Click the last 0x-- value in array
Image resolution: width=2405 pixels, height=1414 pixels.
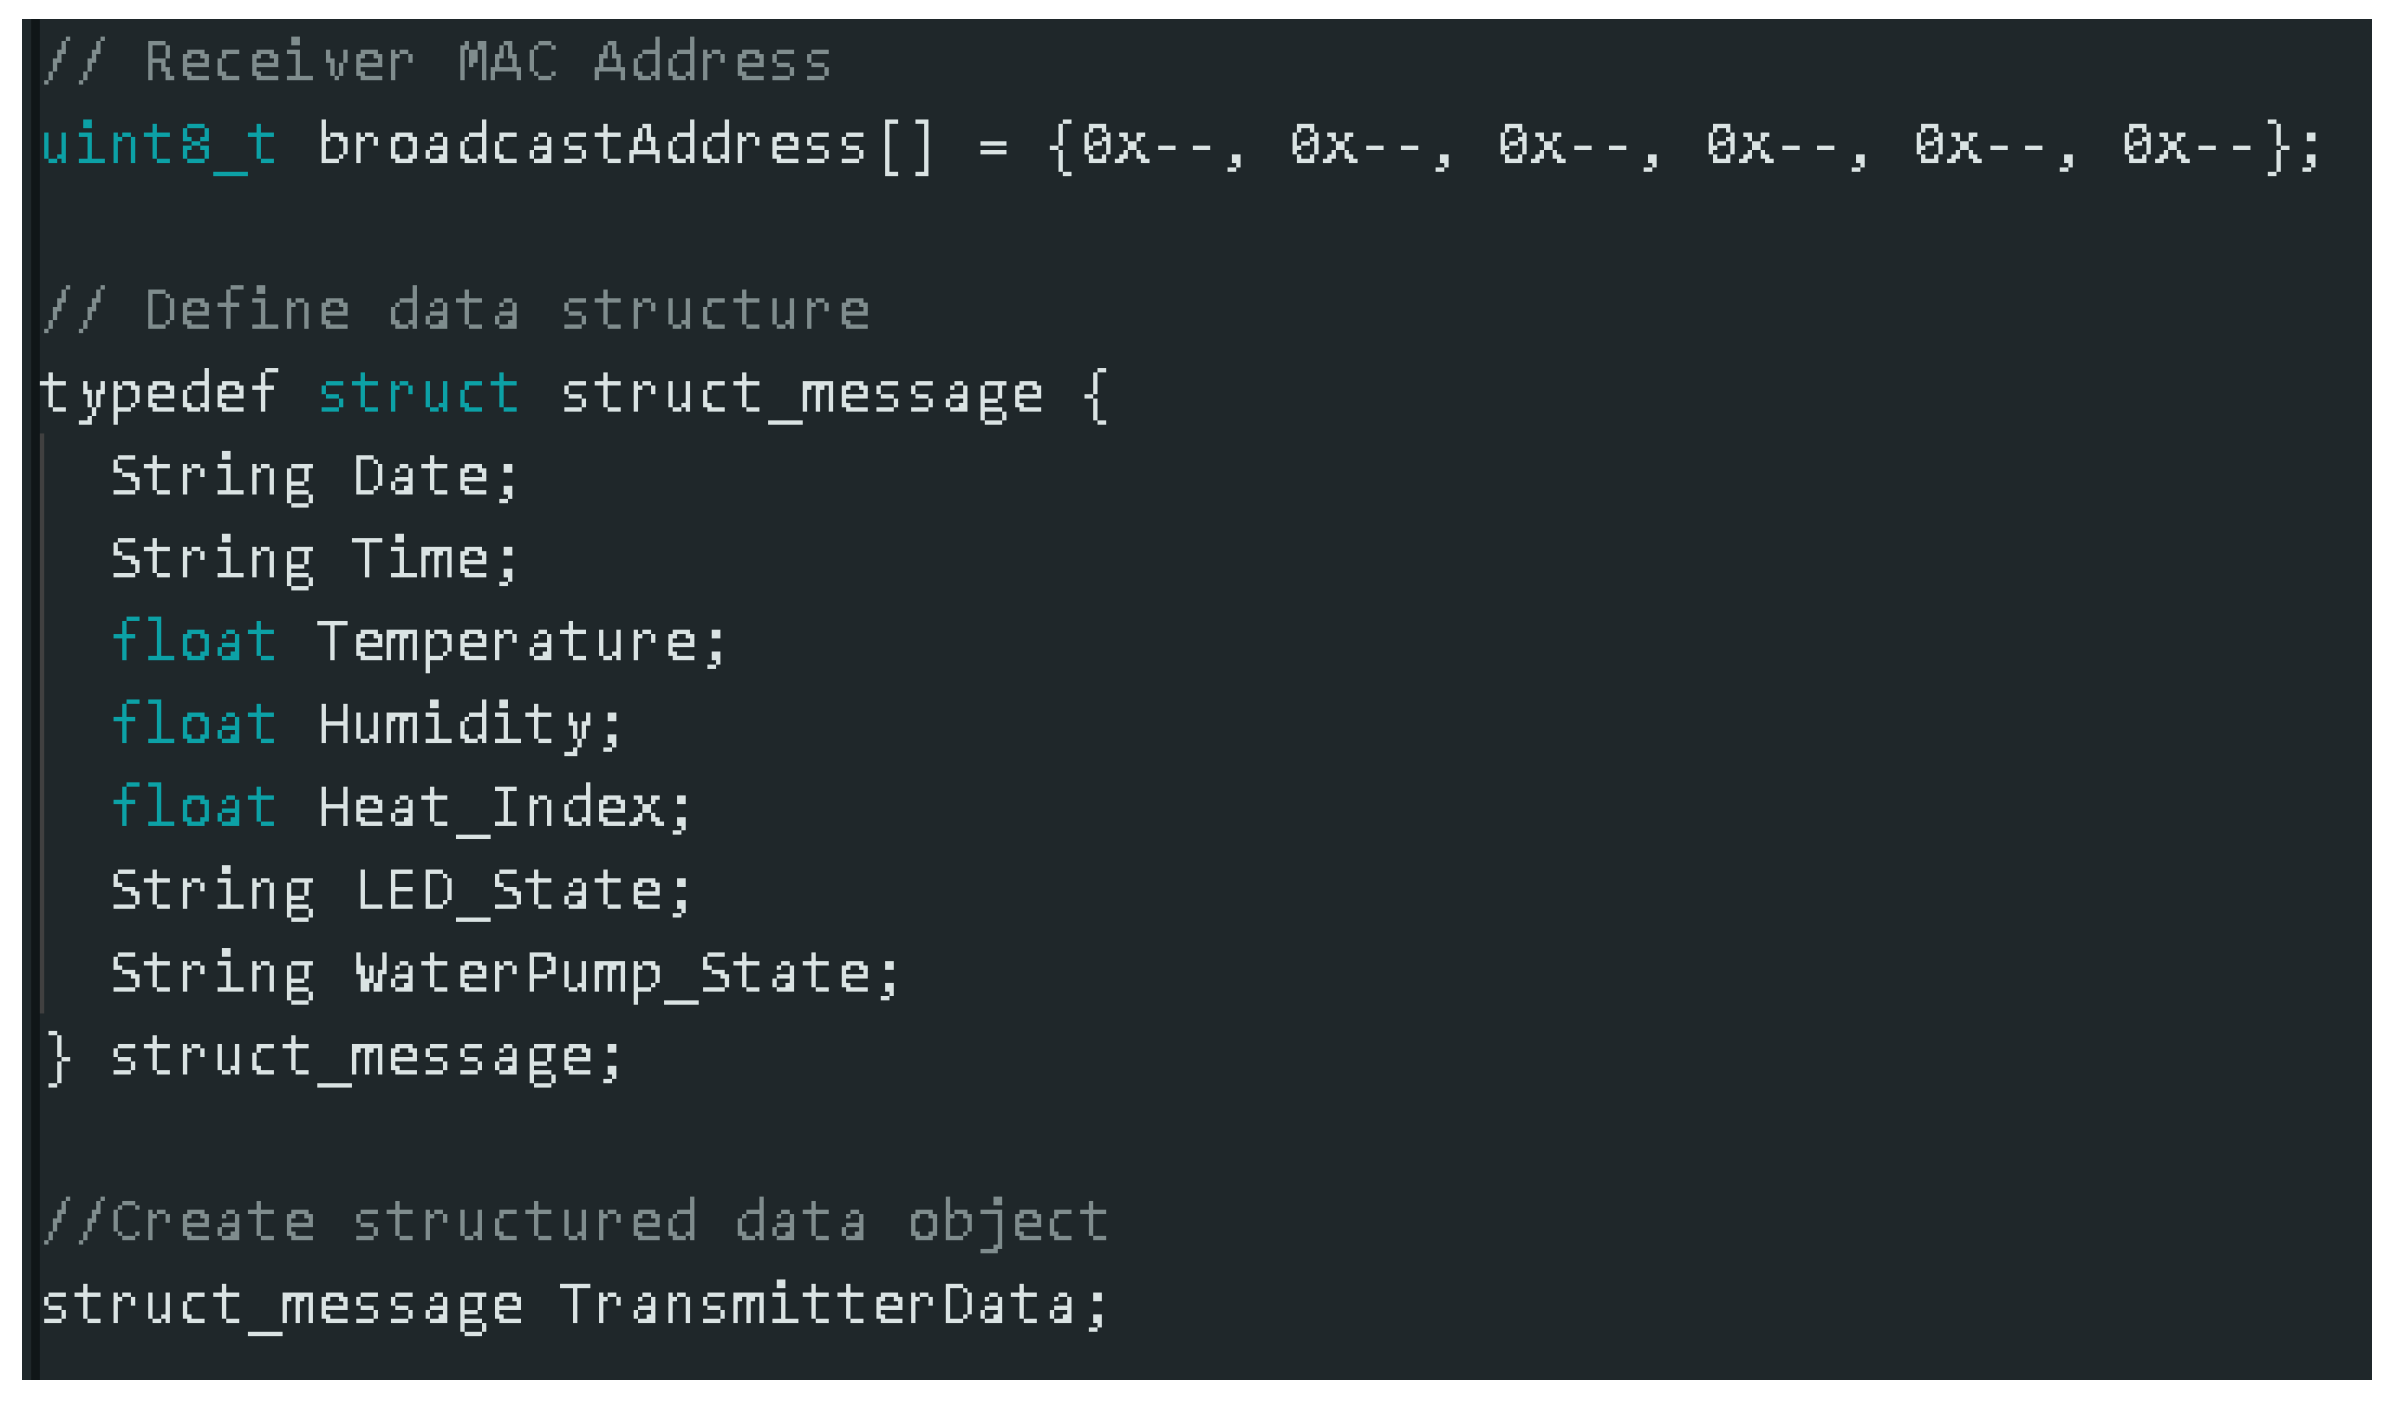pos(2187,145)
